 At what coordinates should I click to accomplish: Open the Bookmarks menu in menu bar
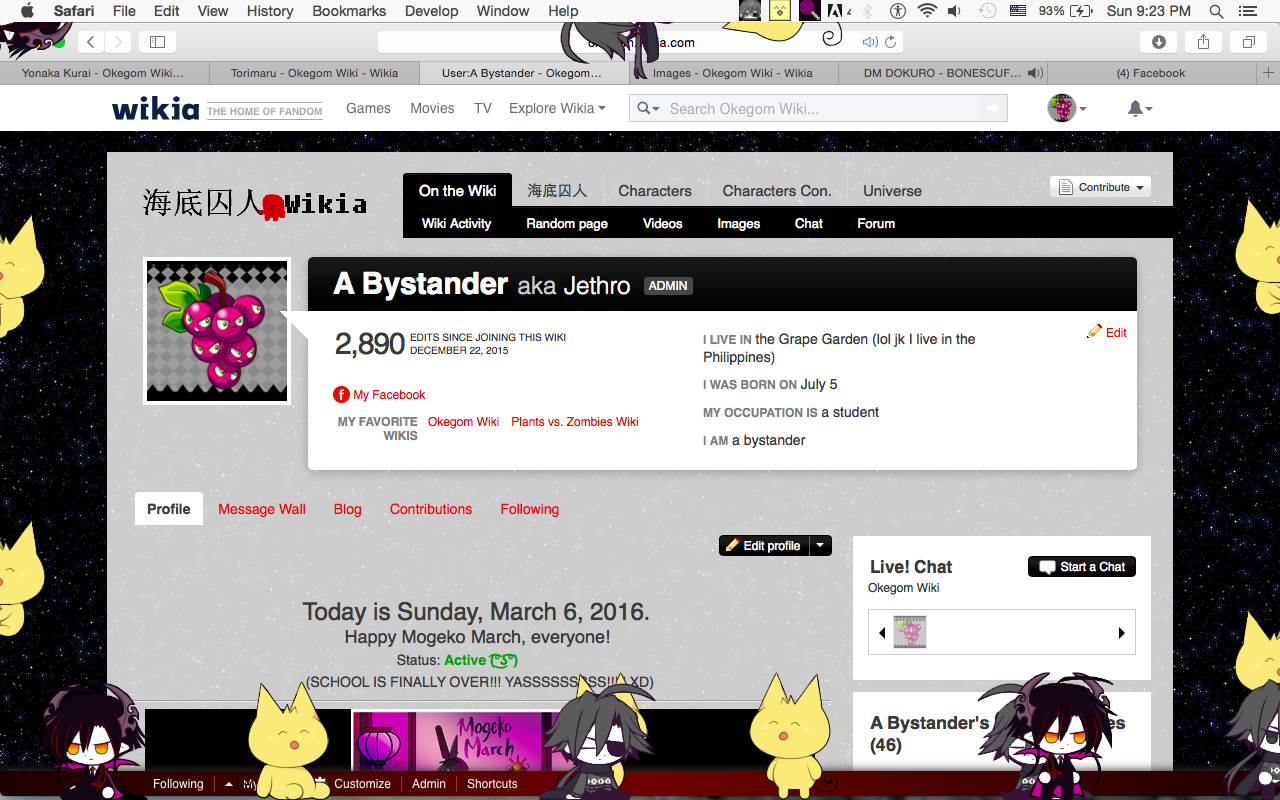[349, 11]
